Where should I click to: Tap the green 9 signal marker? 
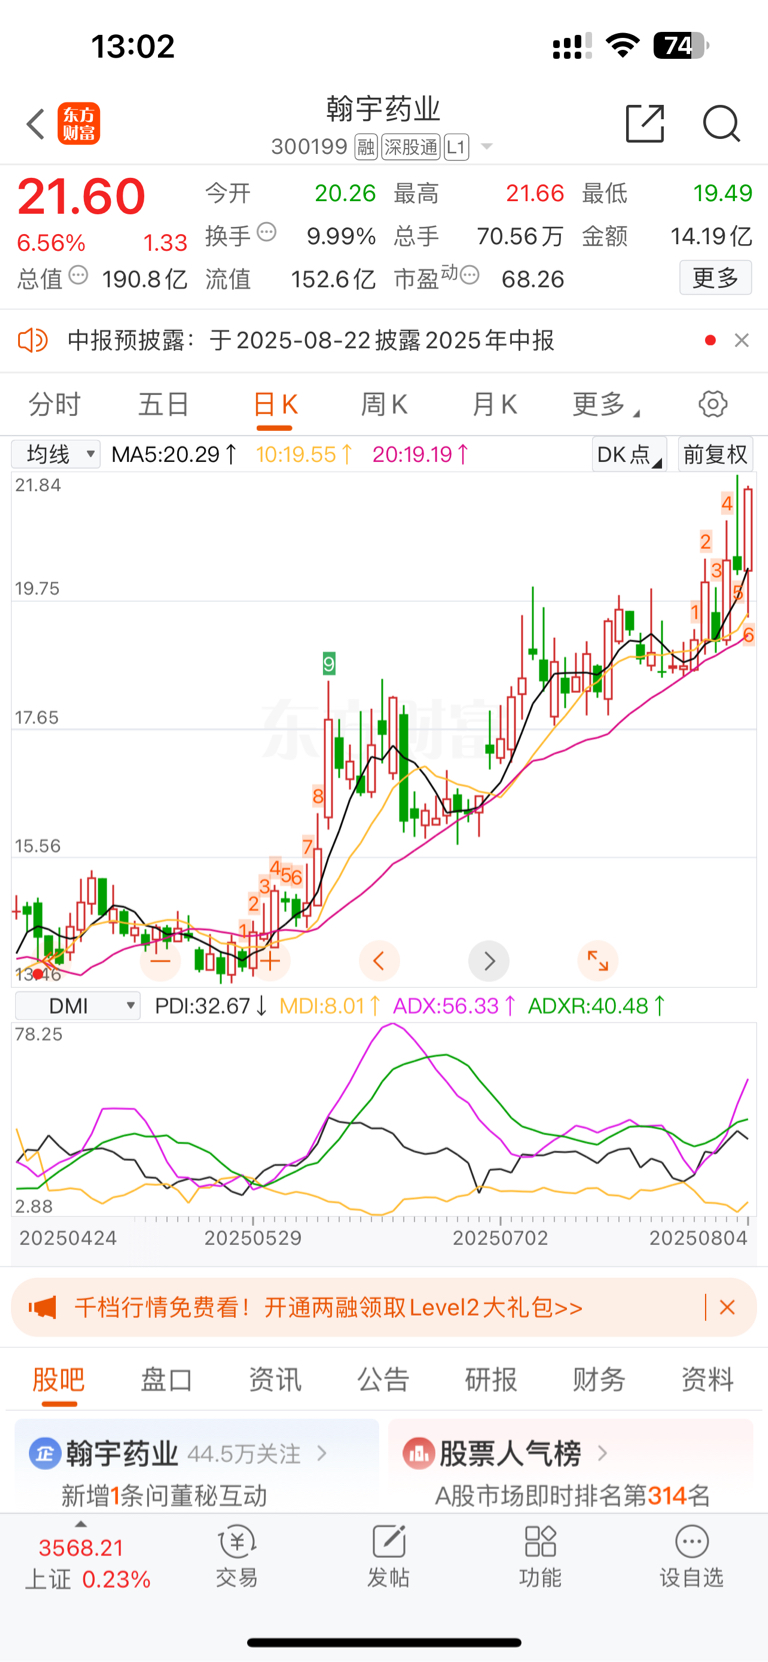click(x=329, y=663)
